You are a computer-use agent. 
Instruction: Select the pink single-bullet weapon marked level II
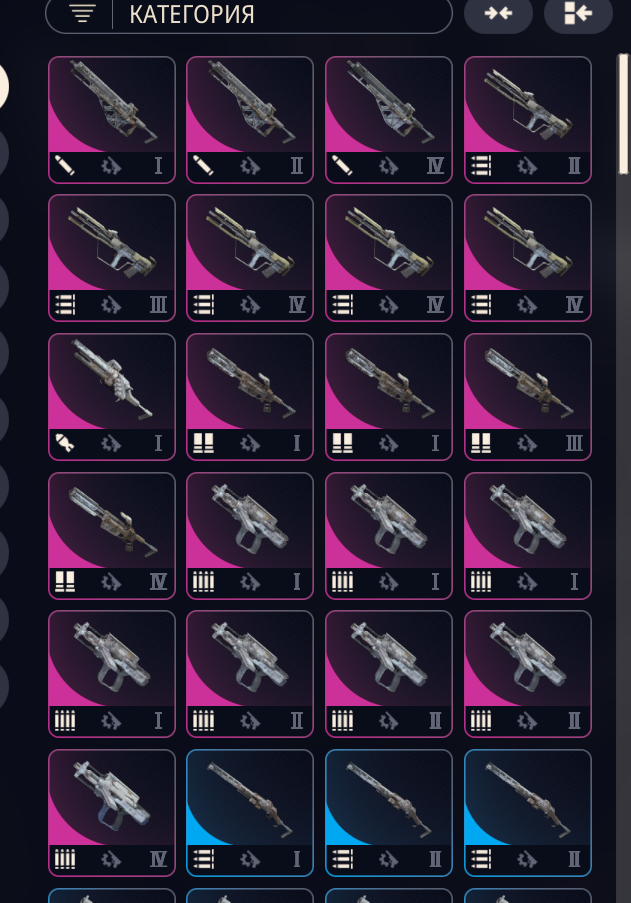(x=250, y=120)
